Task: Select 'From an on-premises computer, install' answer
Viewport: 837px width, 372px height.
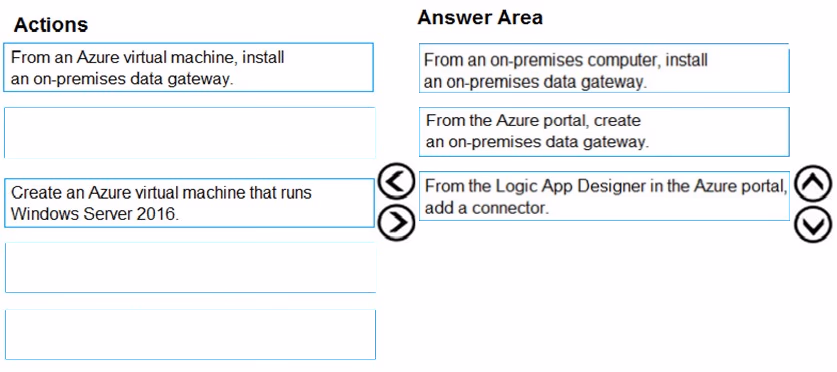Action: click(x=604, y=68)
